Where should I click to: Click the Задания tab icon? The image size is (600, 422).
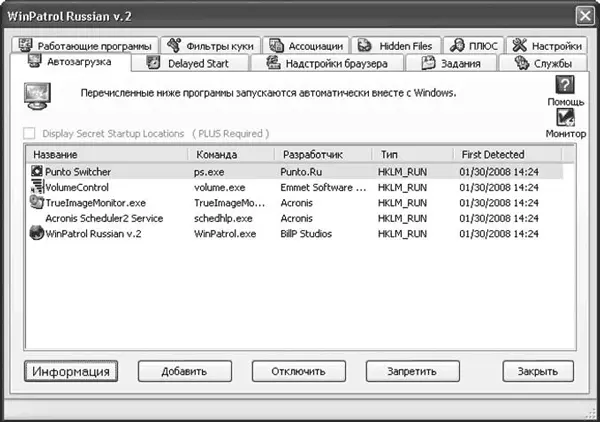click(428, 63)
